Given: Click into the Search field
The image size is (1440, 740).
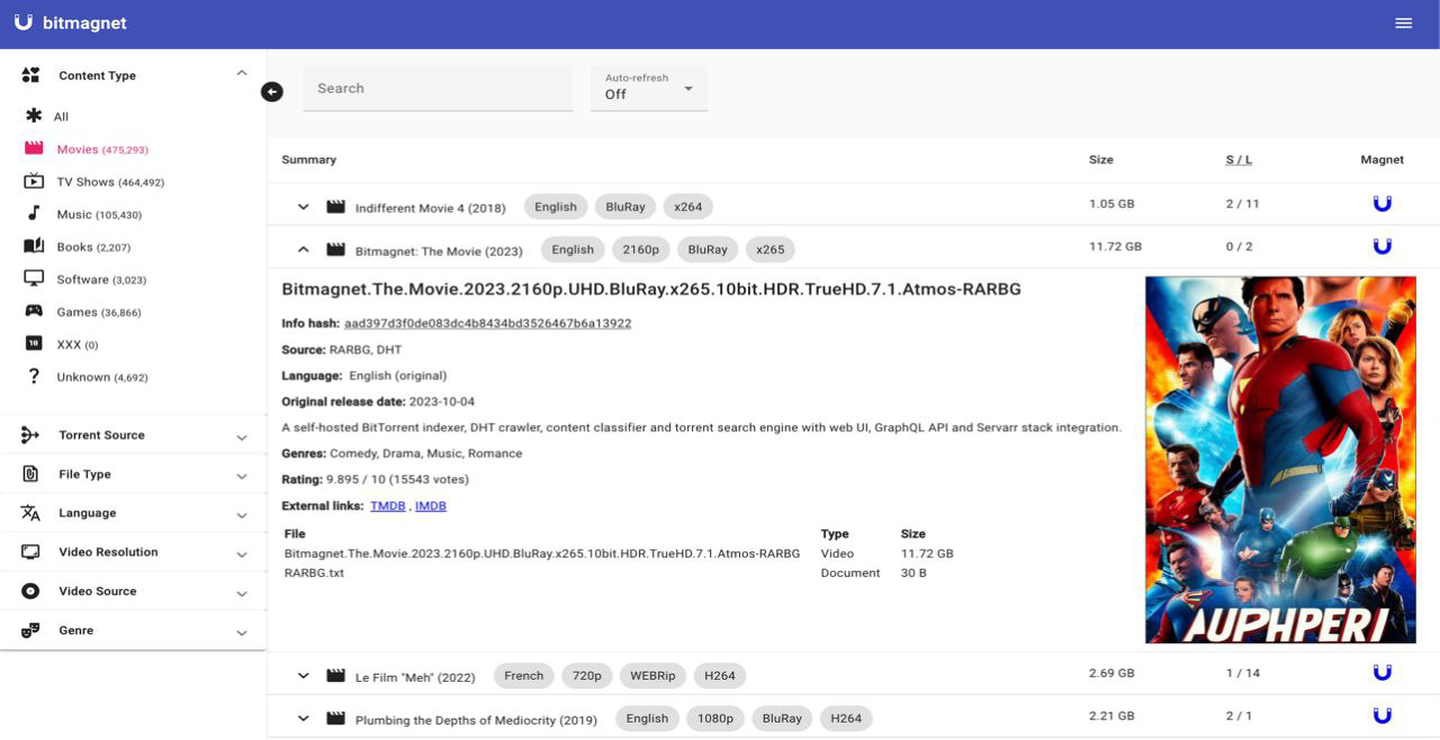Looking at the screenshot, I should point(438,88).
